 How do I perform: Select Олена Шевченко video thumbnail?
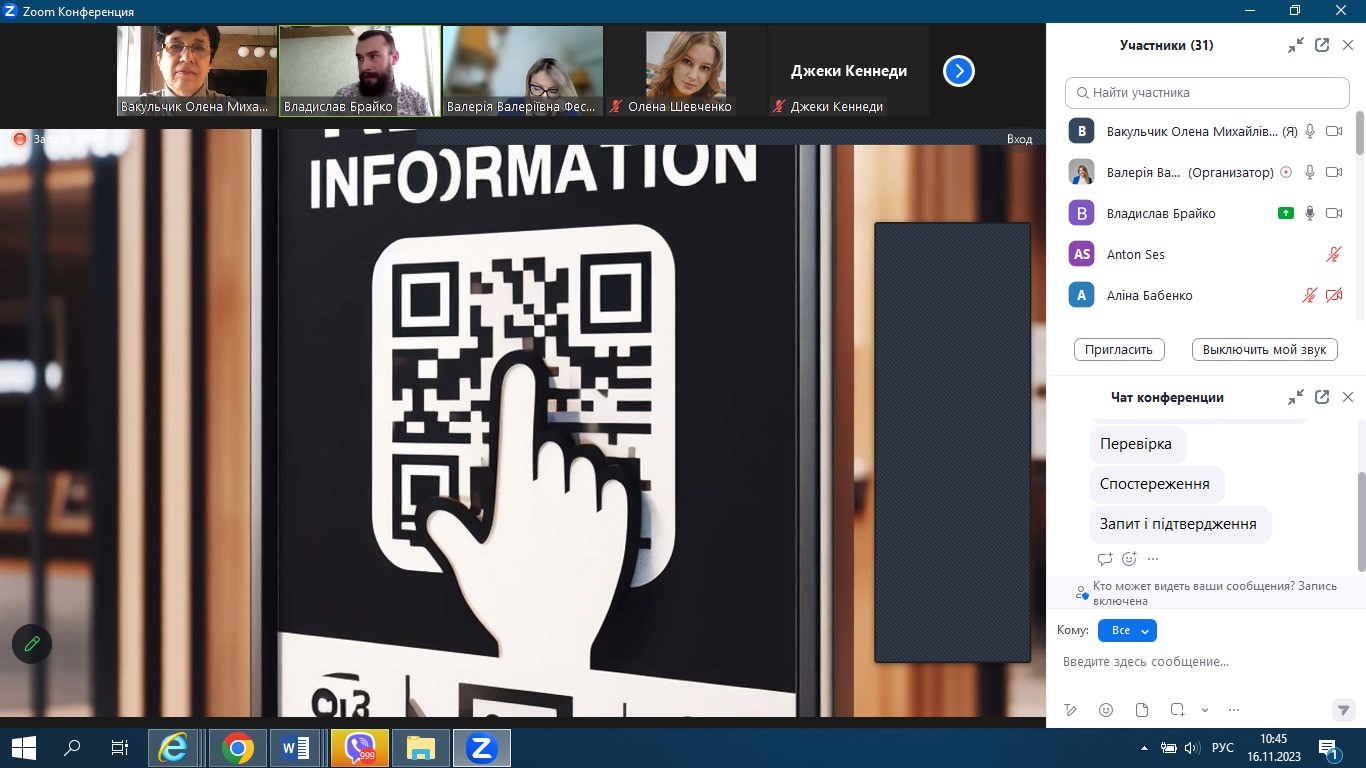point(686,71)
